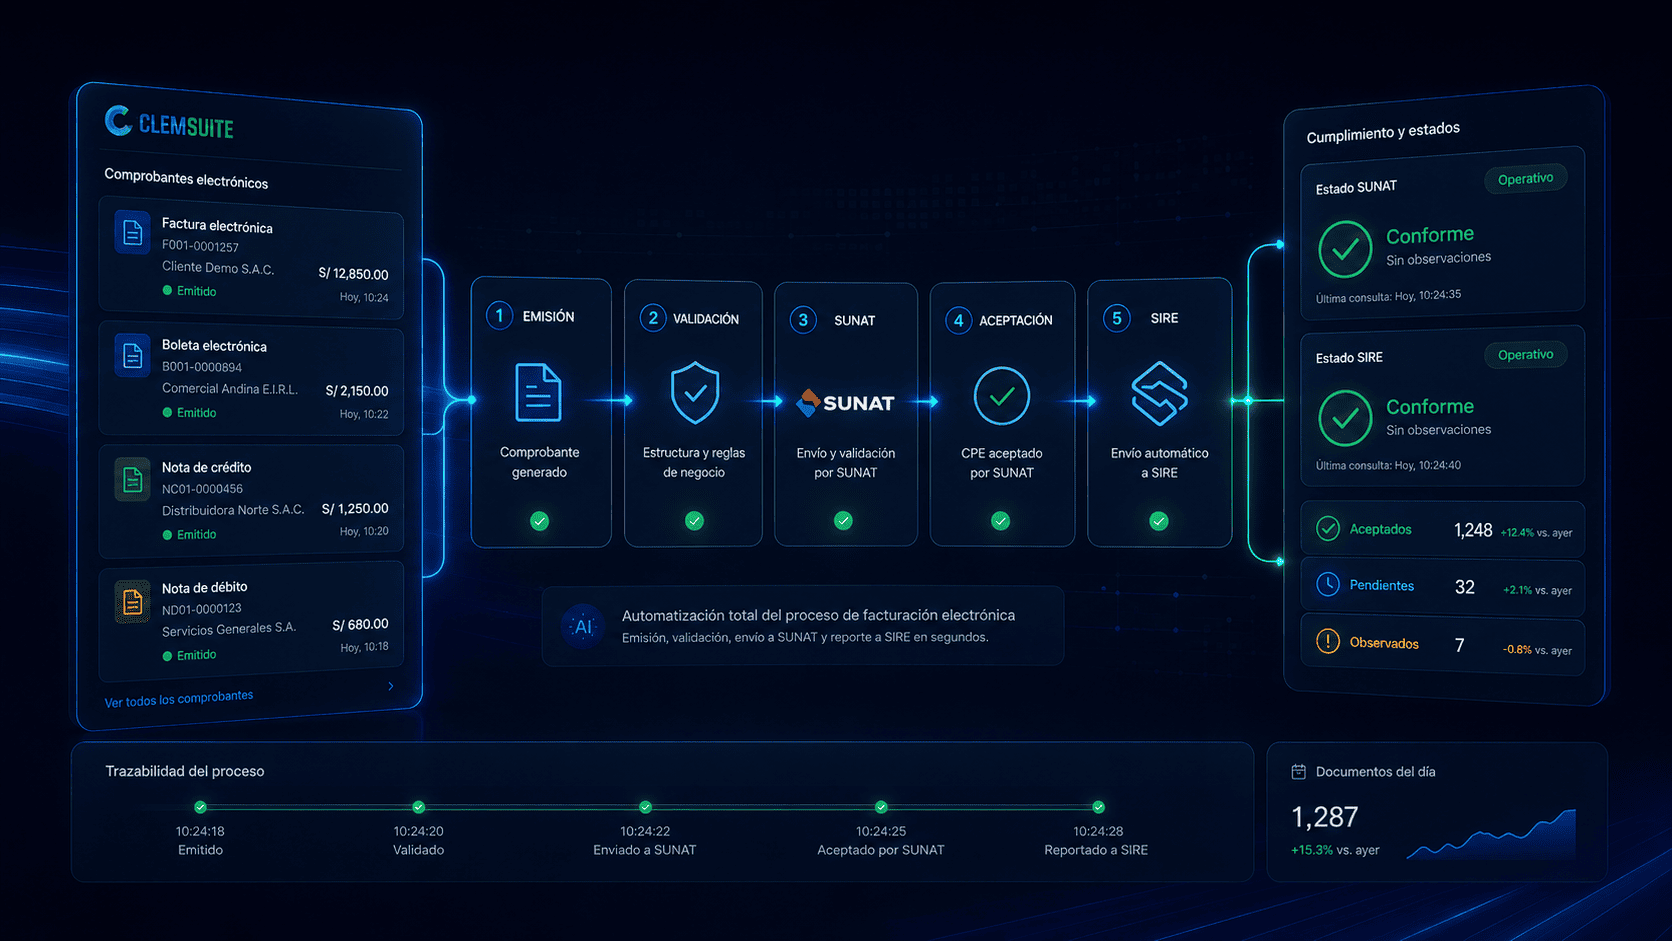Click the Estado SIRE Conforme check icon
1672x941 pixels.
coord(1345,418)
